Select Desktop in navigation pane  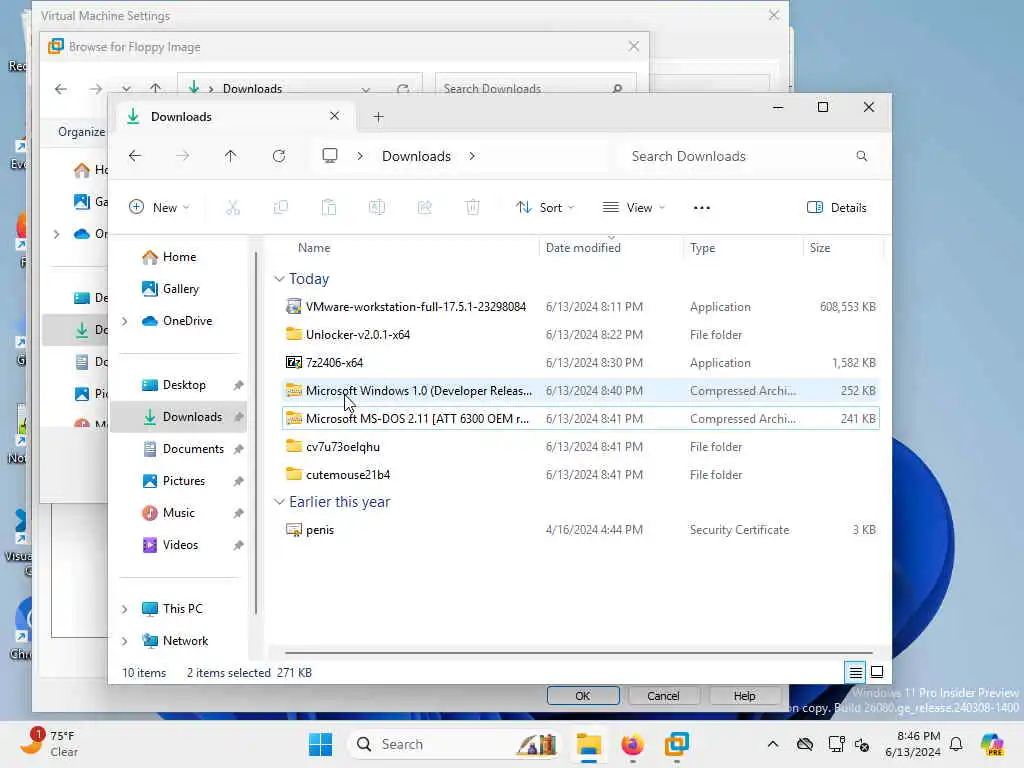pyautogui.click(x=178, y=385)
